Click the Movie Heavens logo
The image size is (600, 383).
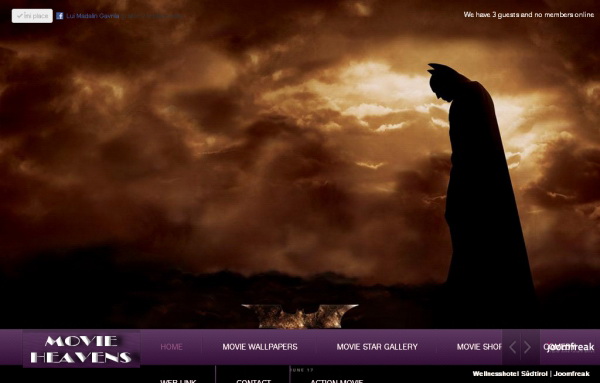(x=81, y=349)
